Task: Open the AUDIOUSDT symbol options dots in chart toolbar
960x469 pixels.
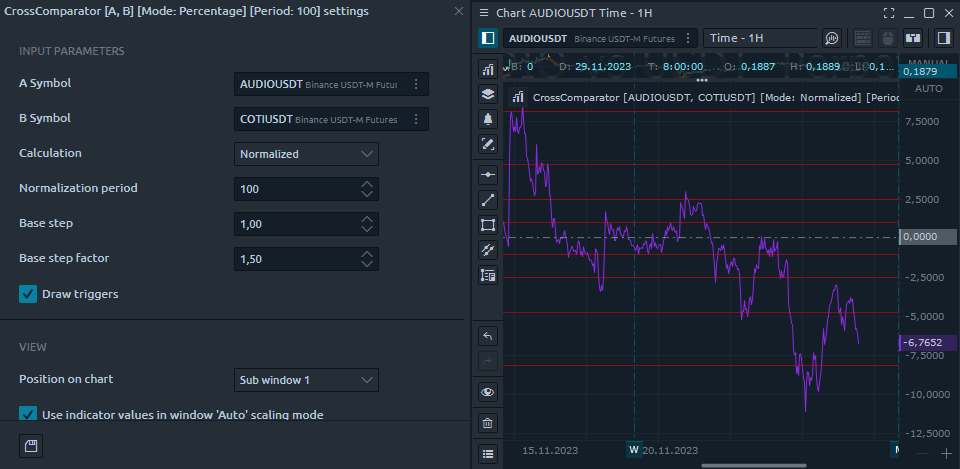Action: 689,38
